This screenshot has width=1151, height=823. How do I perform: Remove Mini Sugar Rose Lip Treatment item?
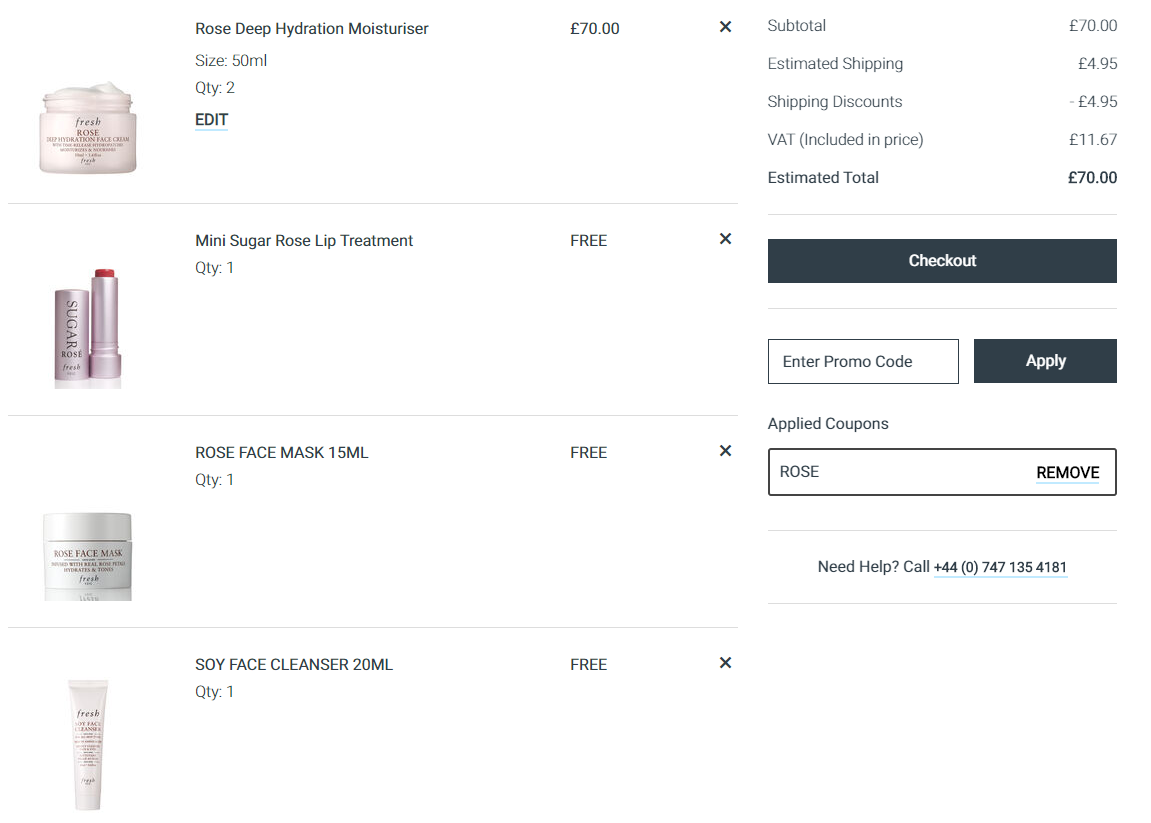(x=725, y=239)
